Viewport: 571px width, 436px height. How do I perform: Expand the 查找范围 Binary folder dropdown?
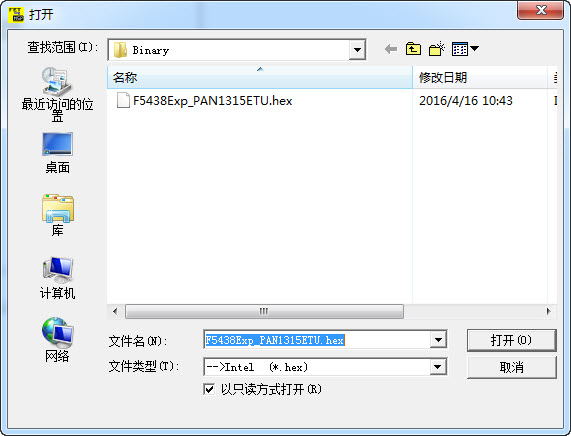click(357, 50)
